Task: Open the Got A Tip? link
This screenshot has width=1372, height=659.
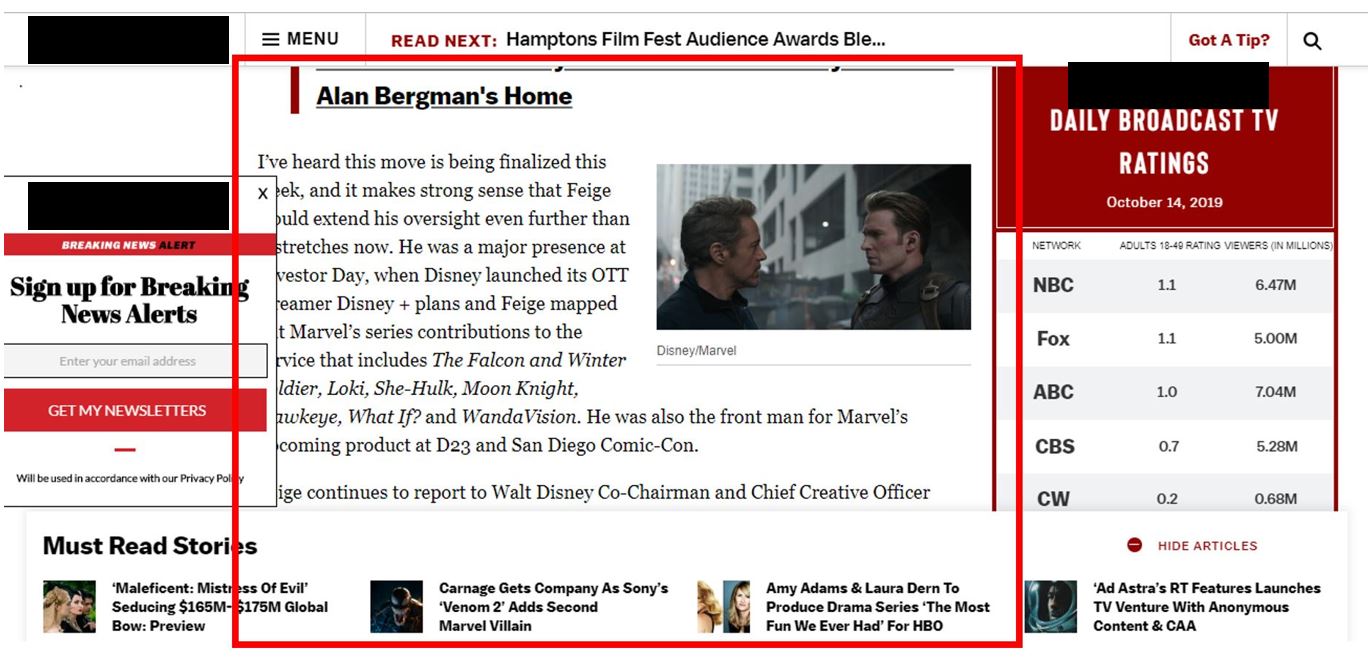Action: click(x=1228, y=40)
